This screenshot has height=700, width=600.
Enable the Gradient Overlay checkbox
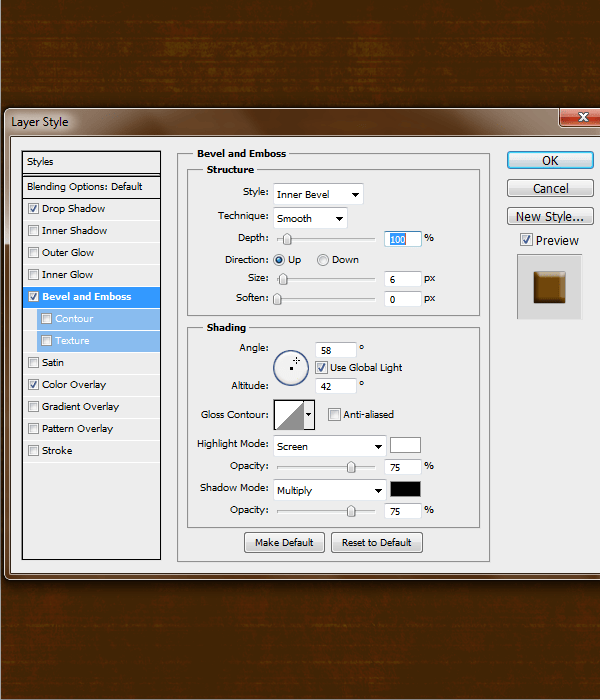point(33,406)
